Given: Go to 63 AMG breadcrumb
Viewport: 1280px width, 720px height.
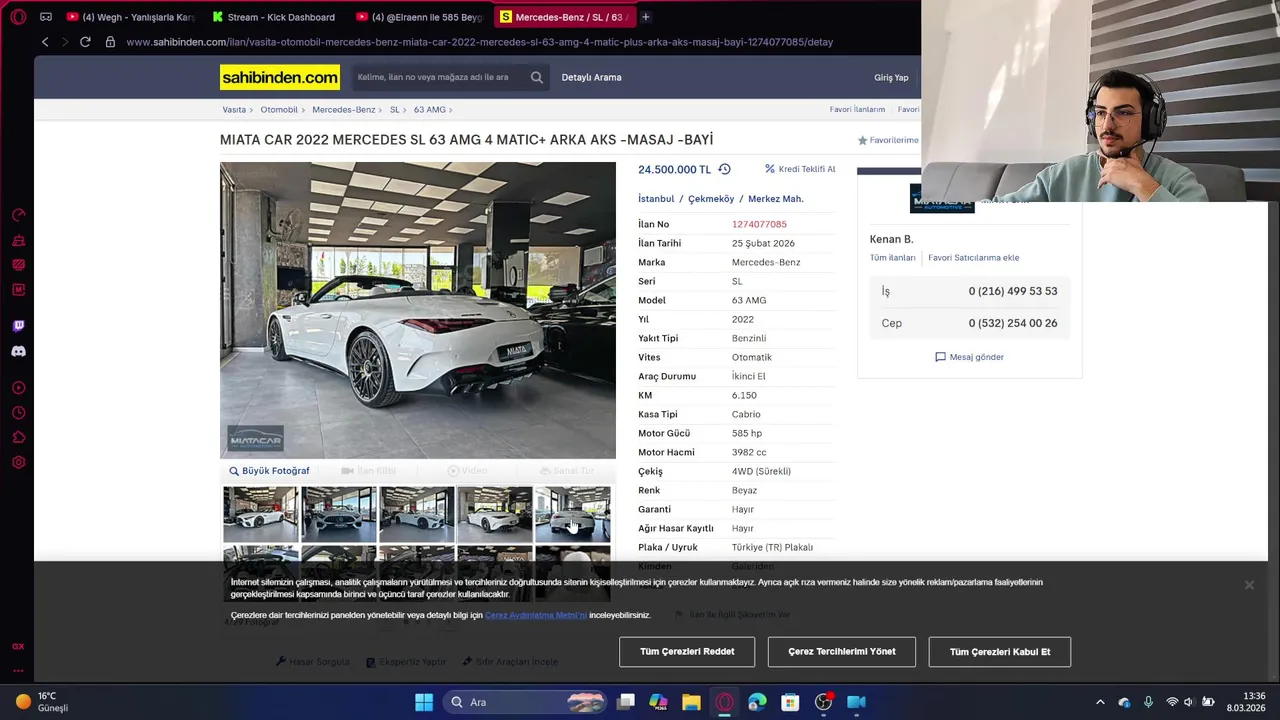Looking at the screenshot, I should click(429, 109).
